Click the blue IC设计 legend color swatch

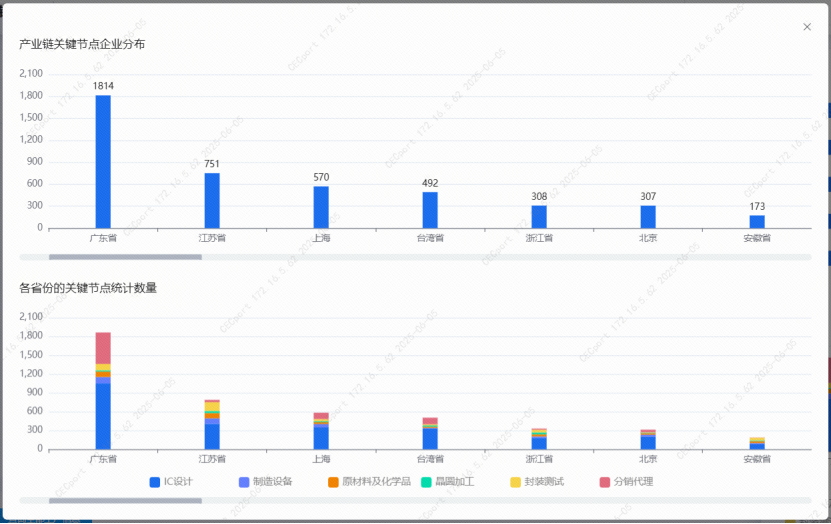[x=155, y=482]
